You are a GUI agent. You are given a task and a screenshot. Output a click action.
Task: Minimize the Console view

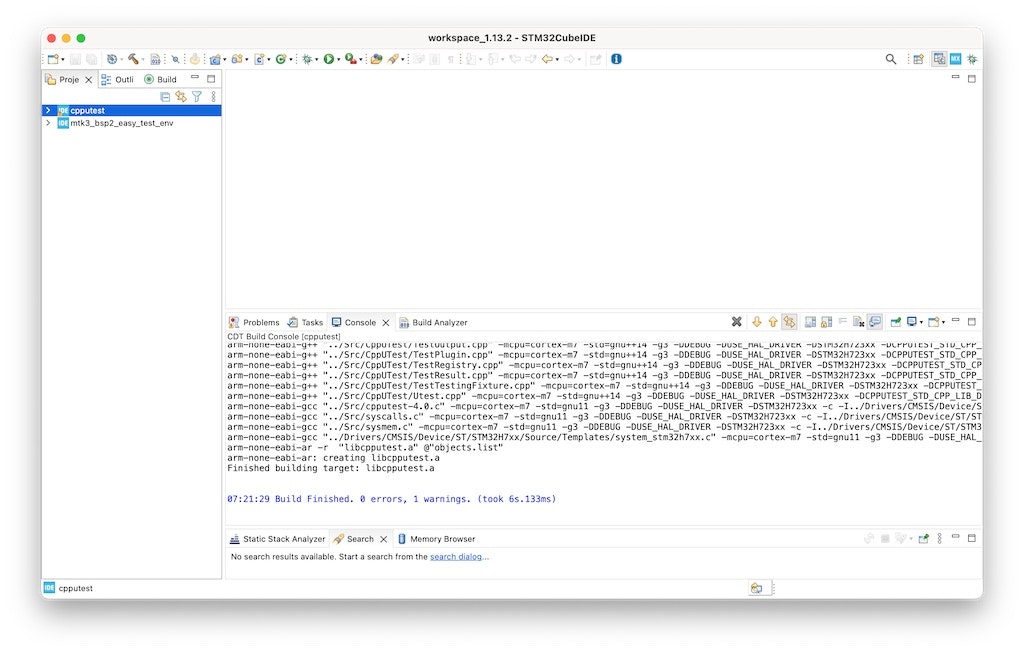(957, 322)
